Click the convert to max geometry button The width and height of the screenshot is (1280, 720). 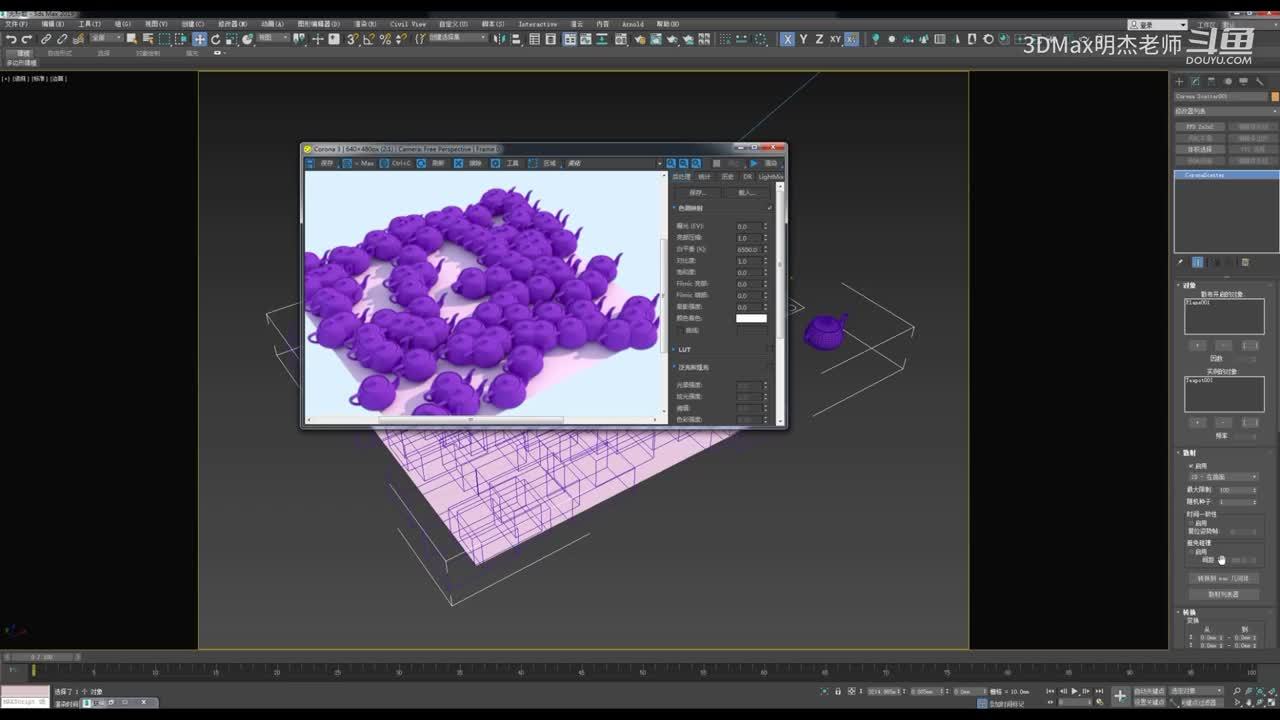click(1223, 578)
